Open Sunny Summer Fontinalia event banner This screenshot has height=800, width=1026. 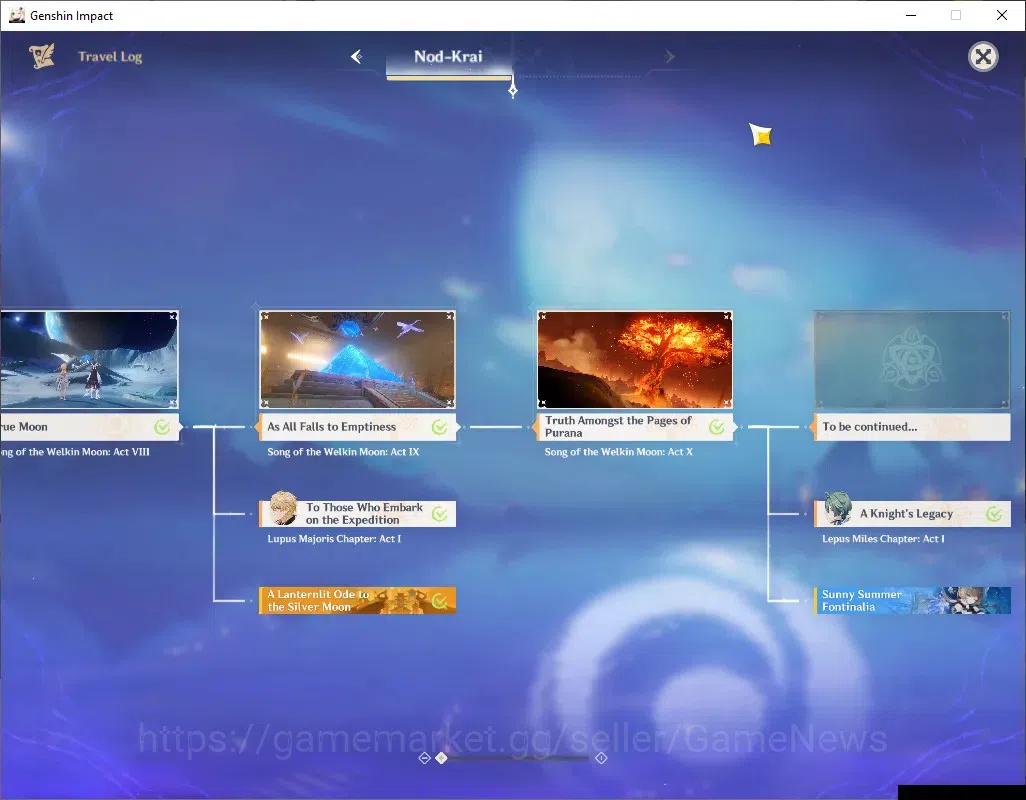[x=912, y=600]
